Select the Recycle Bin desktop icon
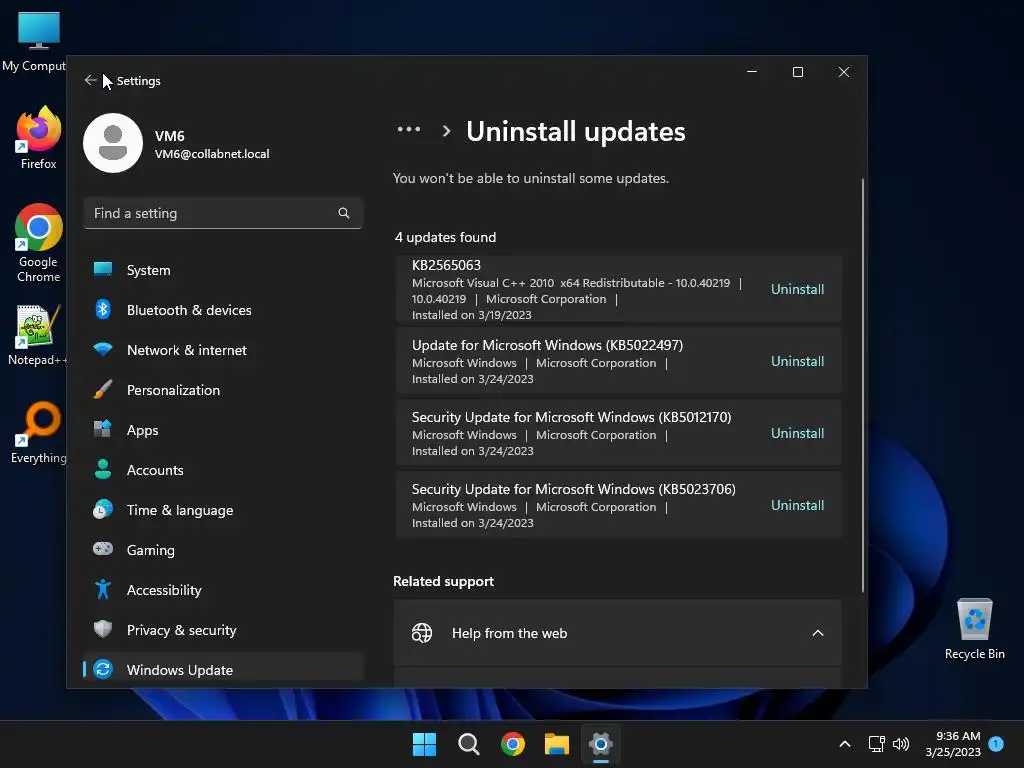The width and height of the screenshot is (1024, 768). [974, 629]
